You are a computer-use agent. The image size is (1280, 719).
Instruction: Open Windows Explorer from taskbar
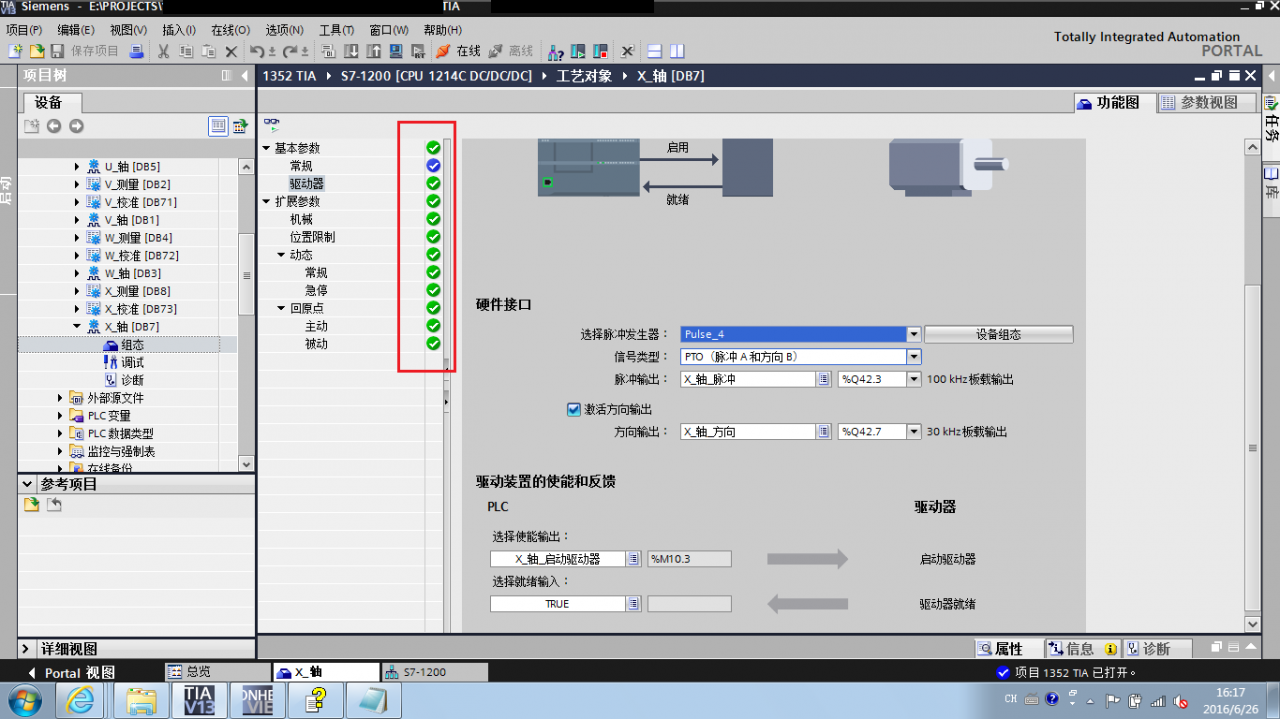tap(141, 699)
